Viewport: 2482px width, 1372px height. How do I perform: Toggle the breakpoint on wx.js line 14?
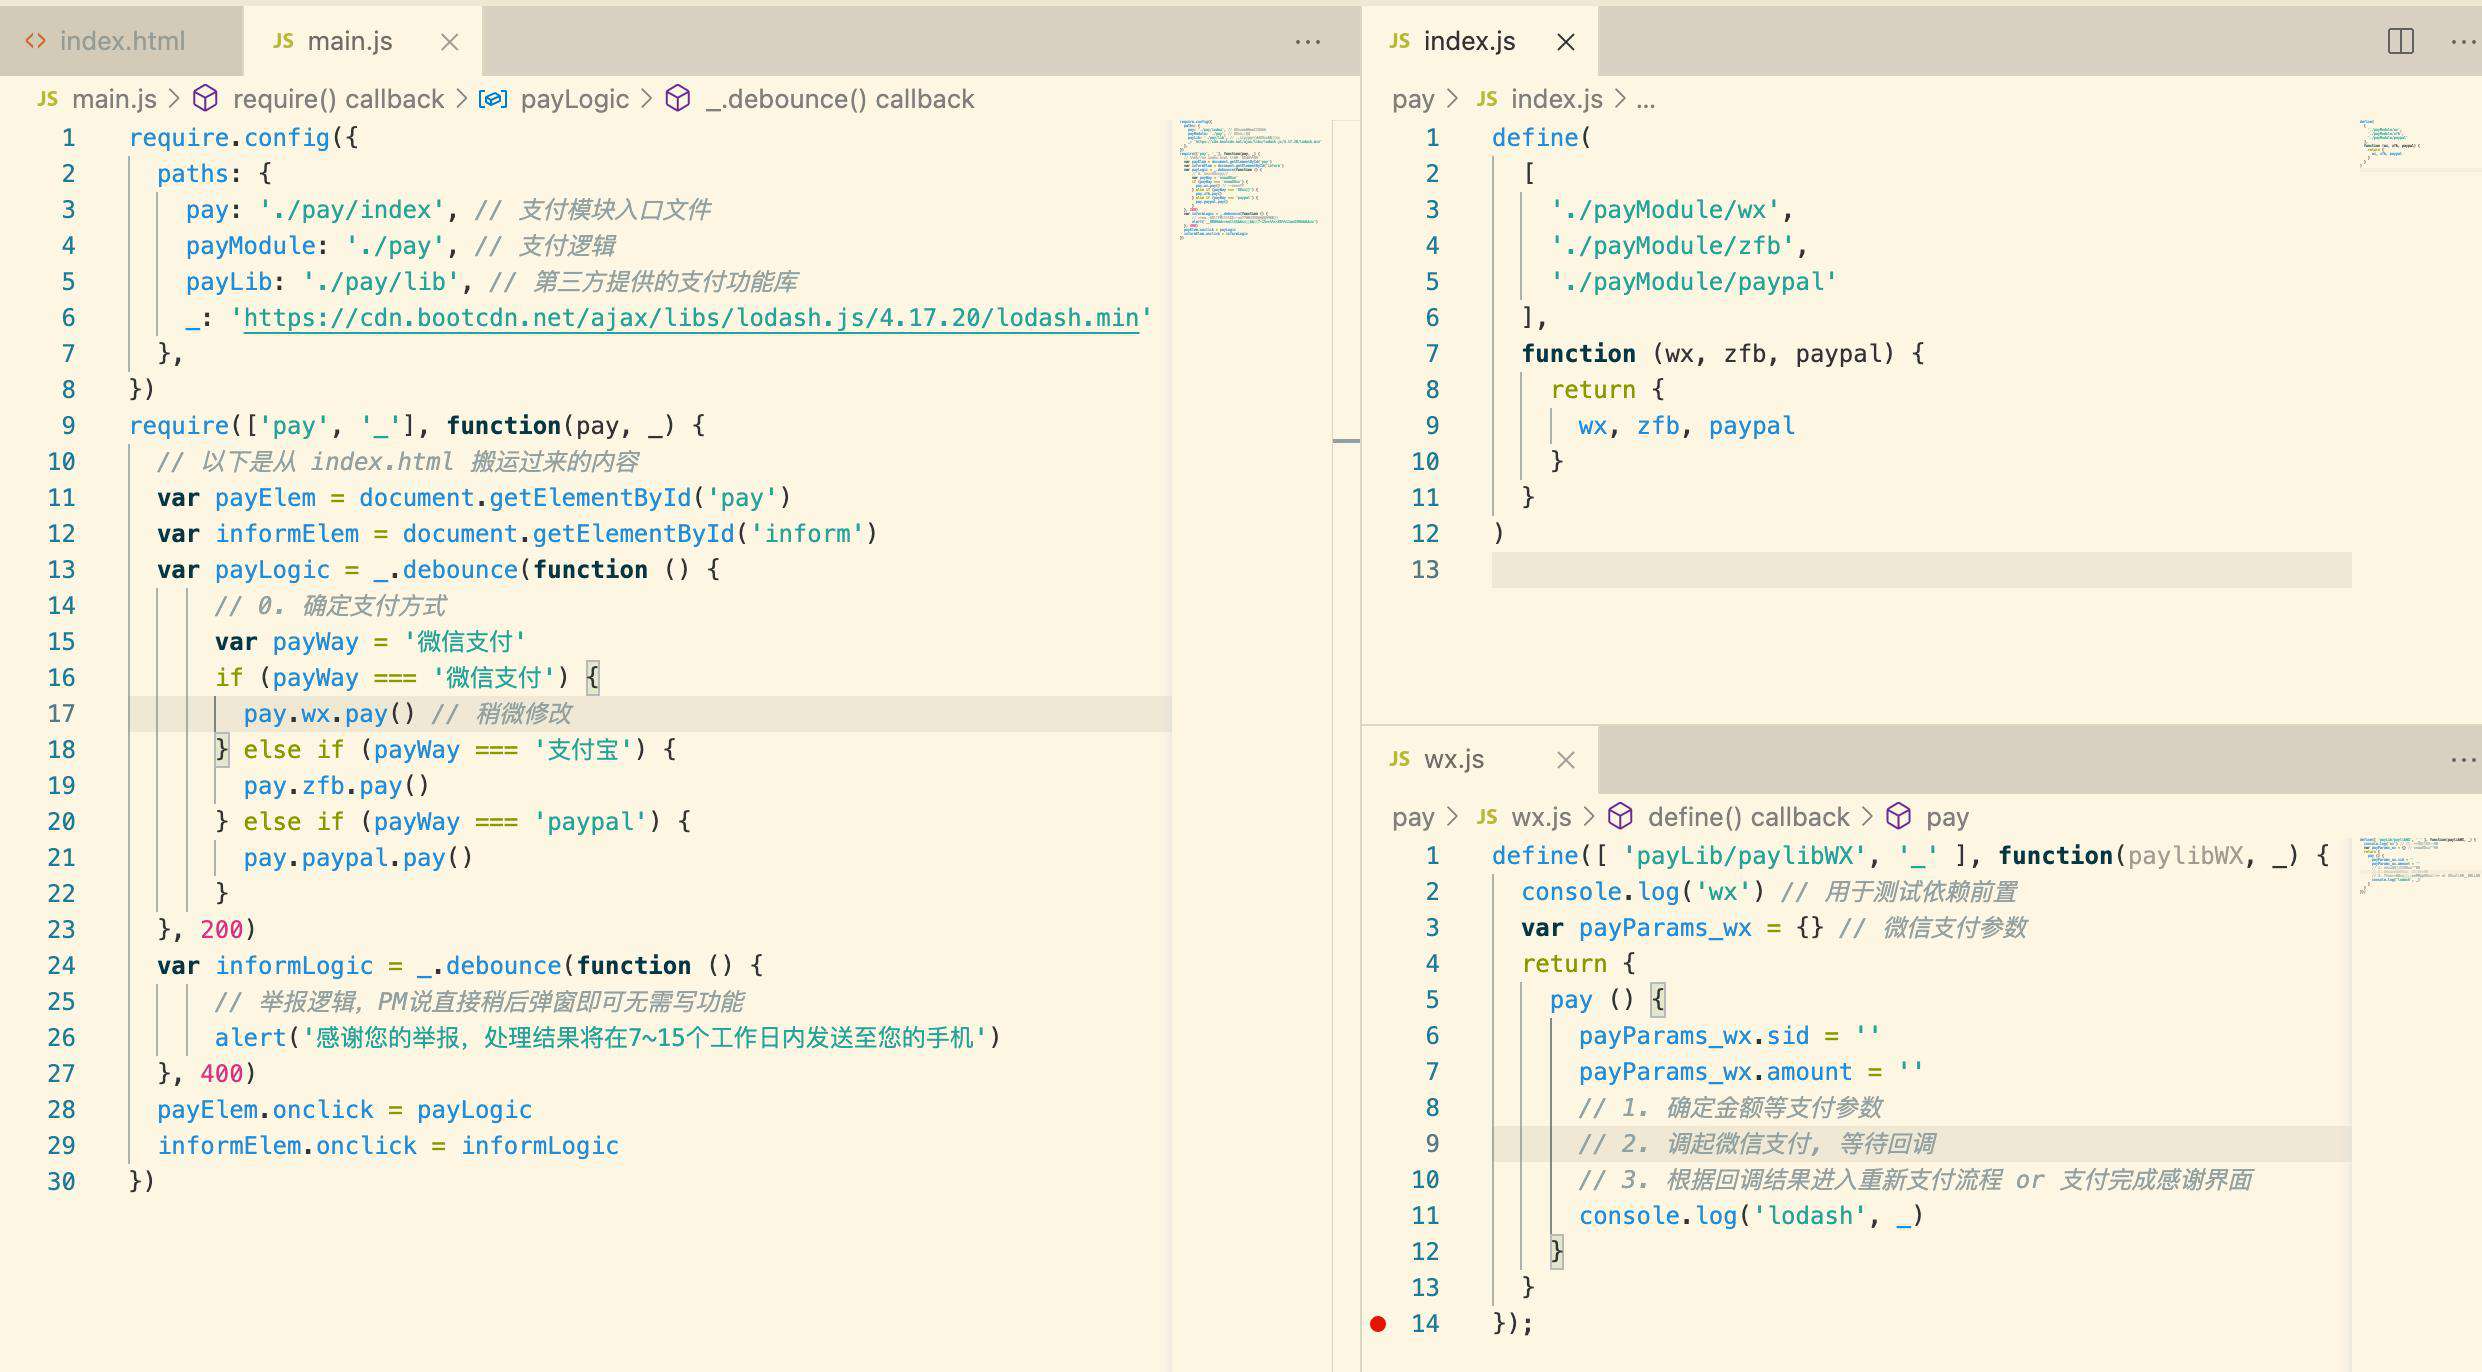pyautogui.click(x=1378, y=1324)
